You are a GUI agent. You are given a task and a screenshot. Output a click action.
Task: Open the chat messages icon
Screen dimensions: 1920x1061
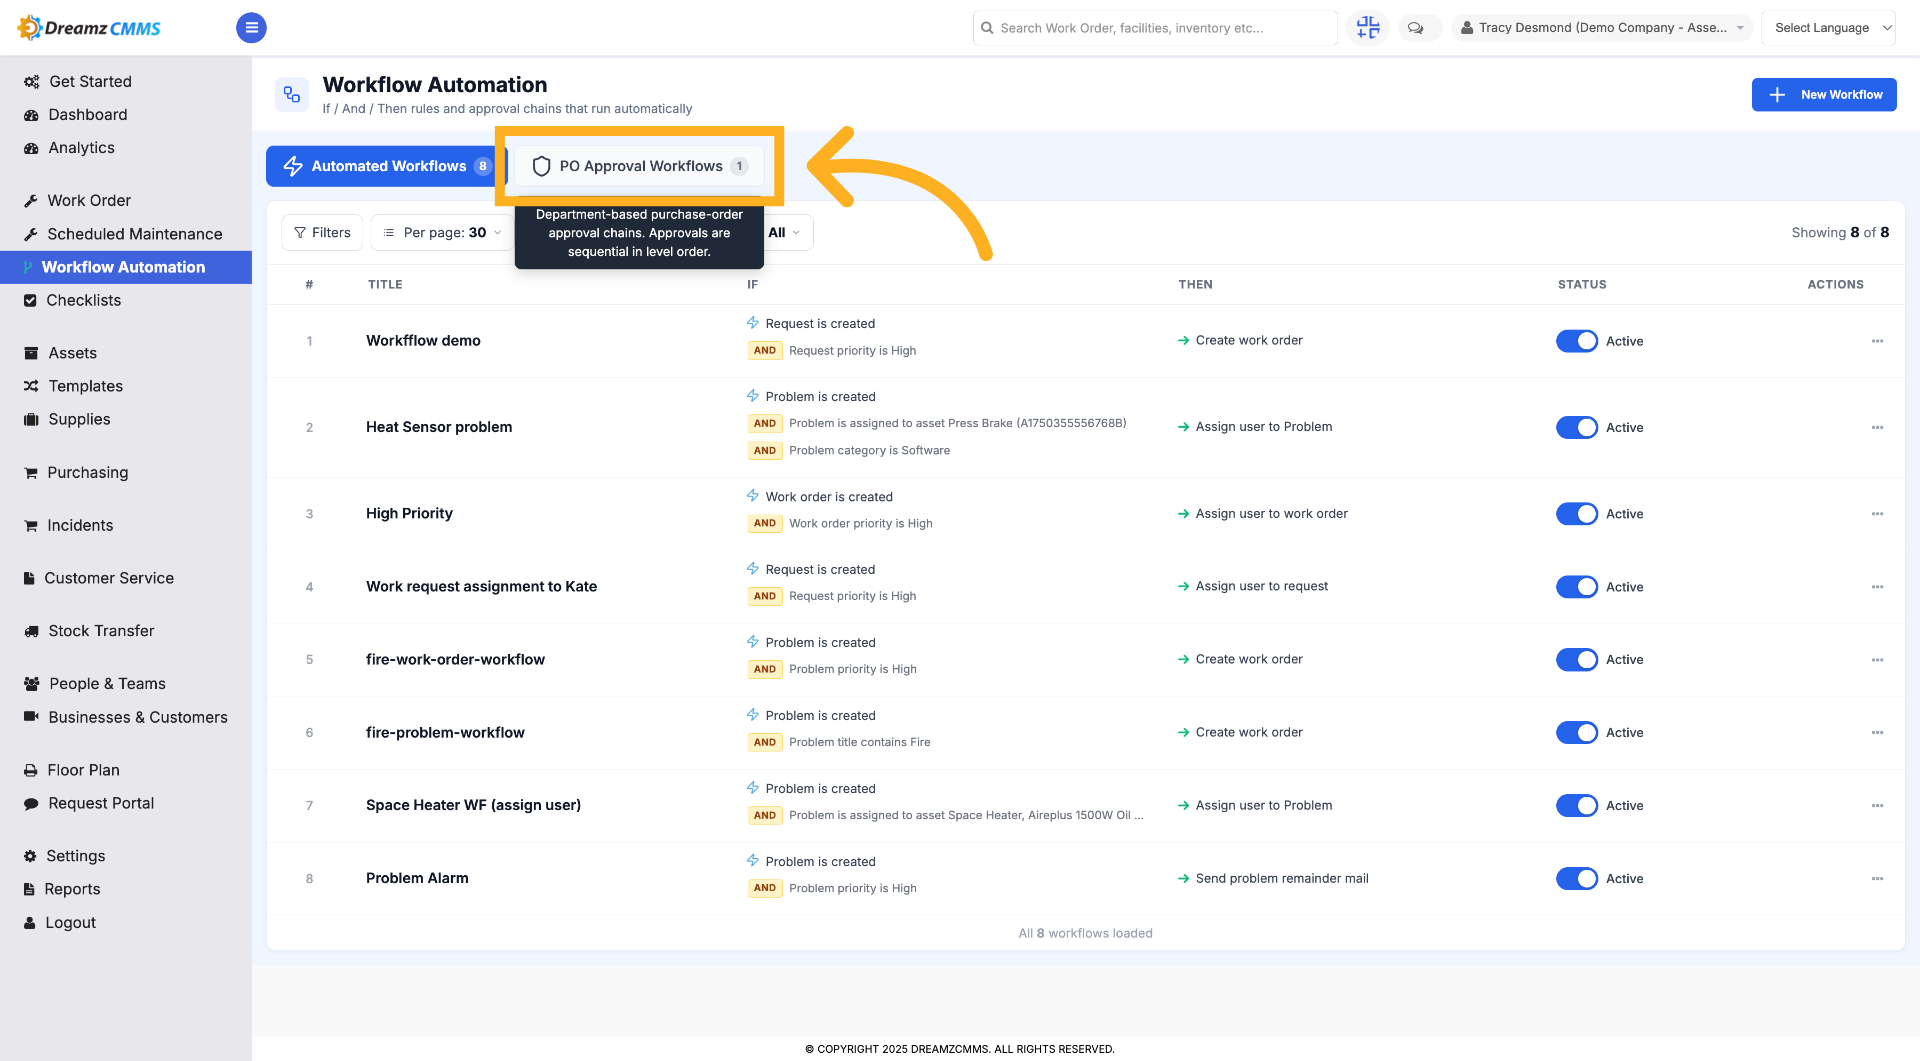1416,28
